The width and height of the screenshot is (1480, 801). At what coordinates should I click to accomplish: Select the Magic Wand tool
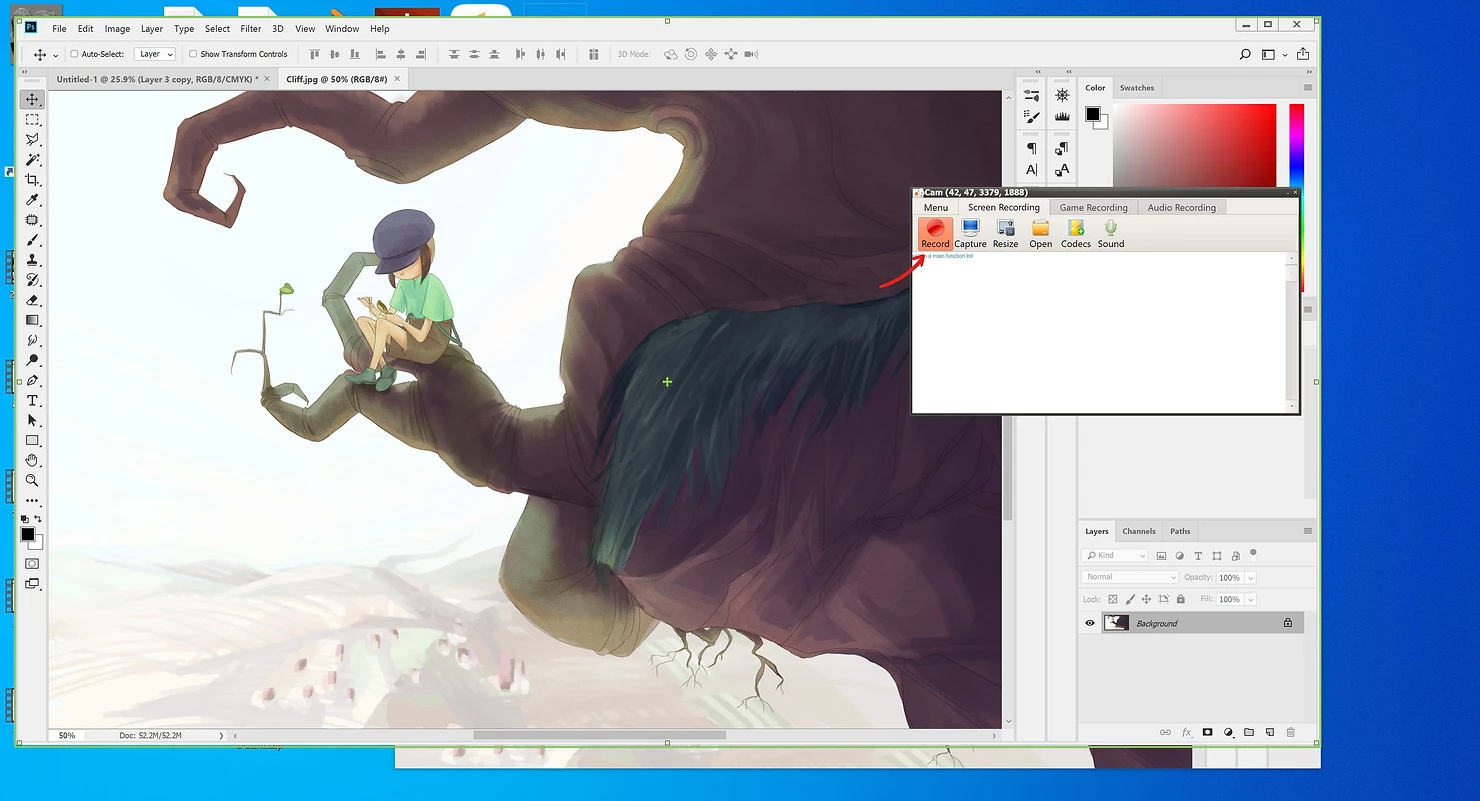[x=32, y=159]
